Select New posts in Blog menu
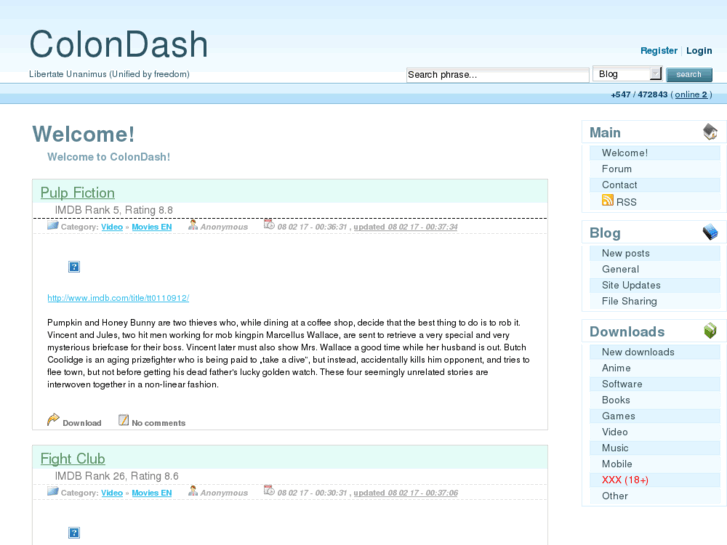The image size is (727, 545). point(655,253)
